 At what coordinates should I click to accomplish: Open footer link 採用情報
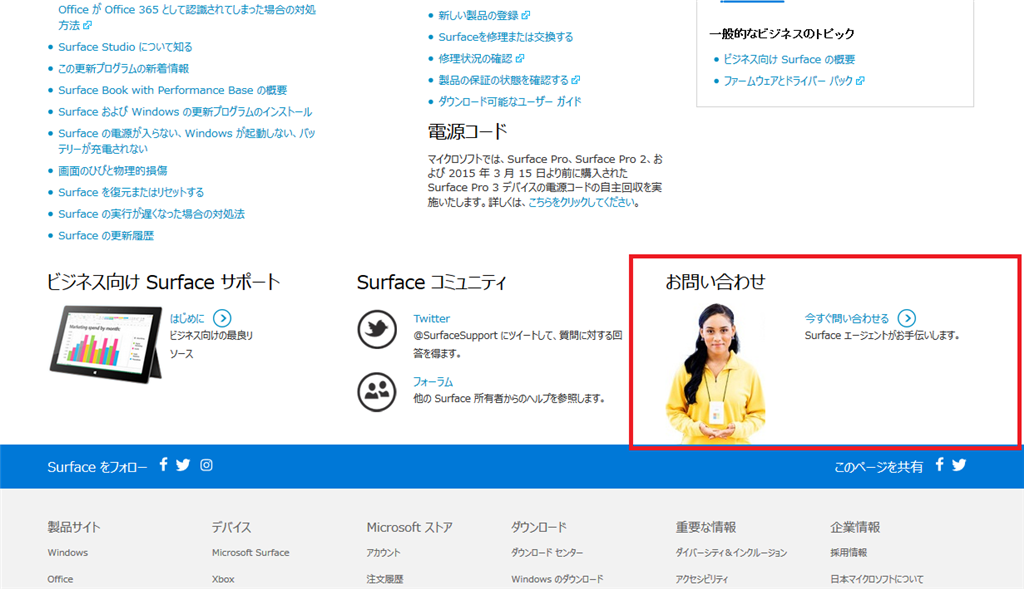pos(848,552)
